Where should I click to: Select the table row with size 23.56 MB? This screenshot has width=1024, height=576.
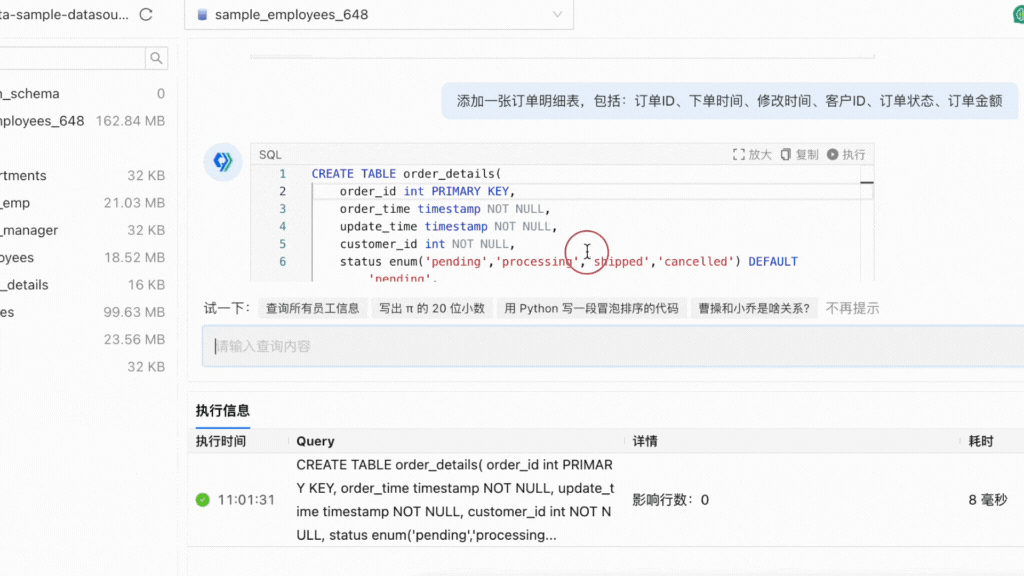pos(82,340)
